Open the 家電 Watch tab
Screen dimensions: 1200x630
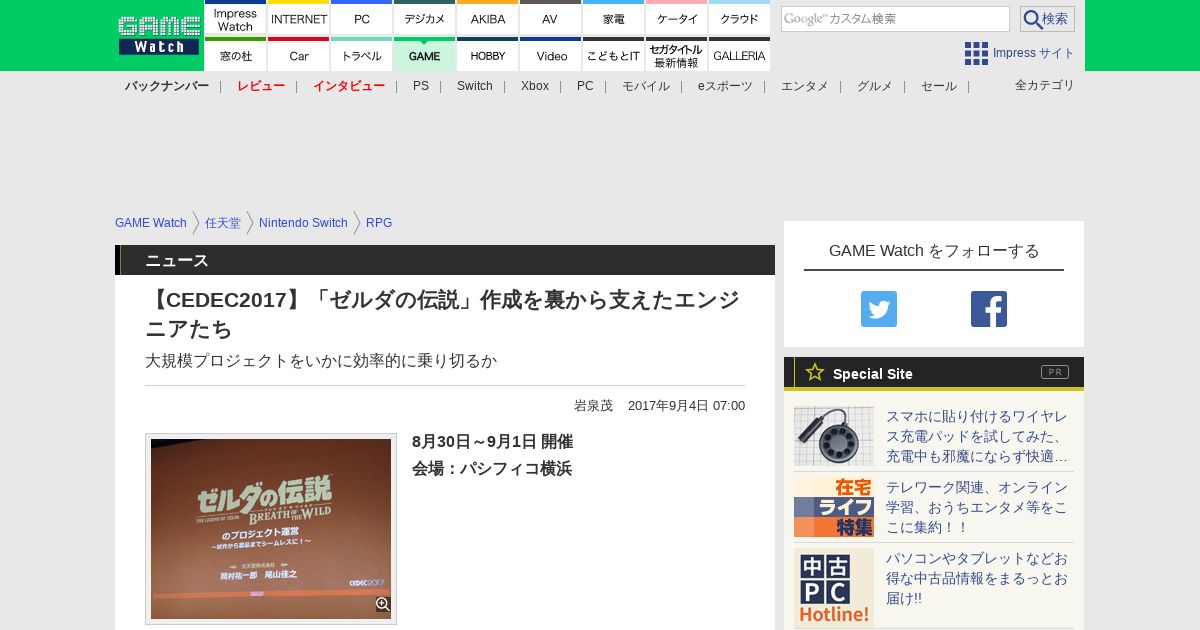pyautogui.click(x=613, y=18)
